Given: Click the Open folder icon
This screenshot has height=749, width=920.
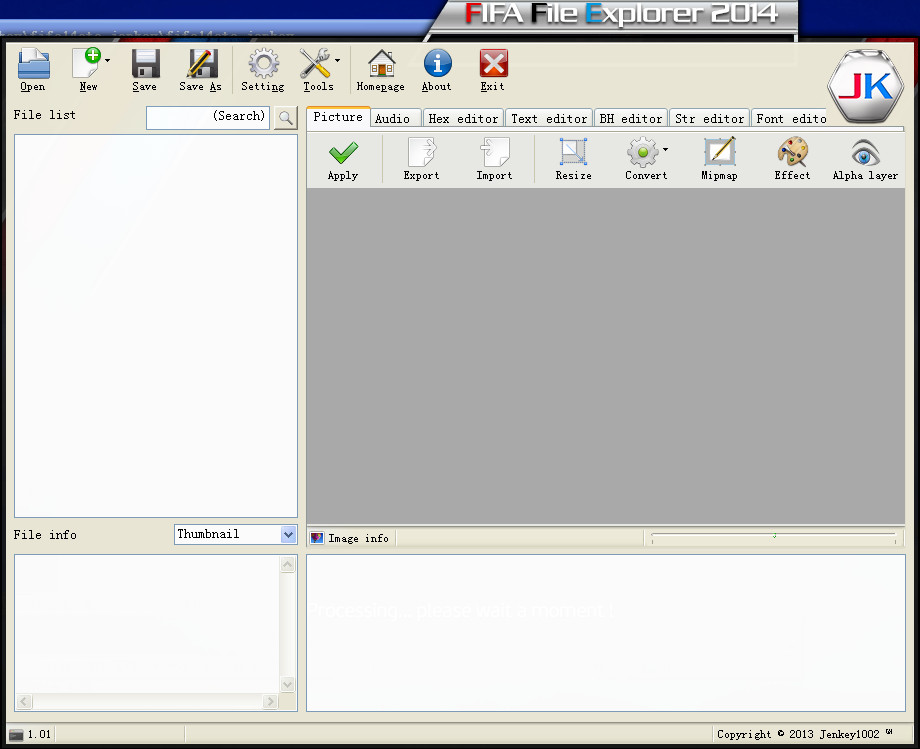Looking at the screenshot, I should 33,63.
